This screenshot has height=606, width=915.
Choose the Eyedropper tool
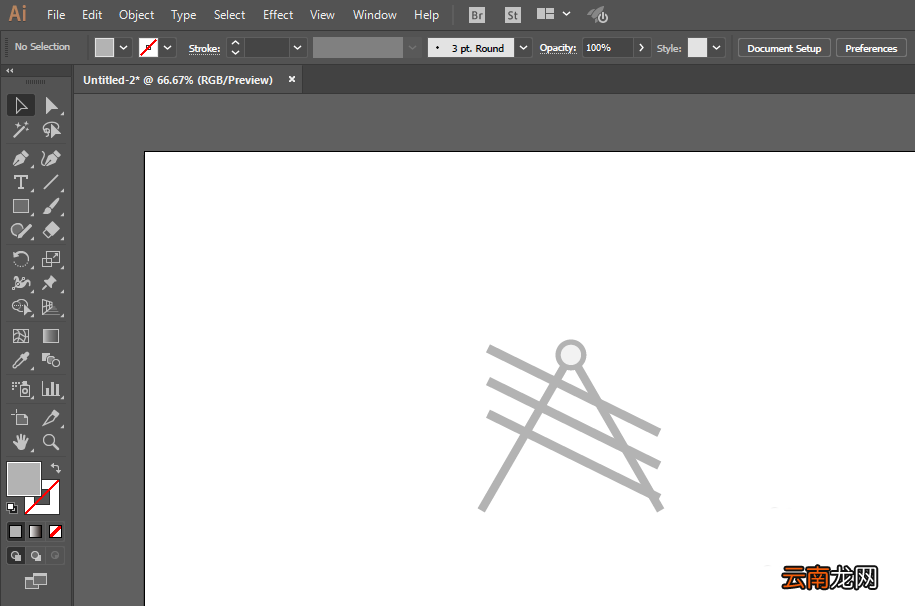pos(21,361)
